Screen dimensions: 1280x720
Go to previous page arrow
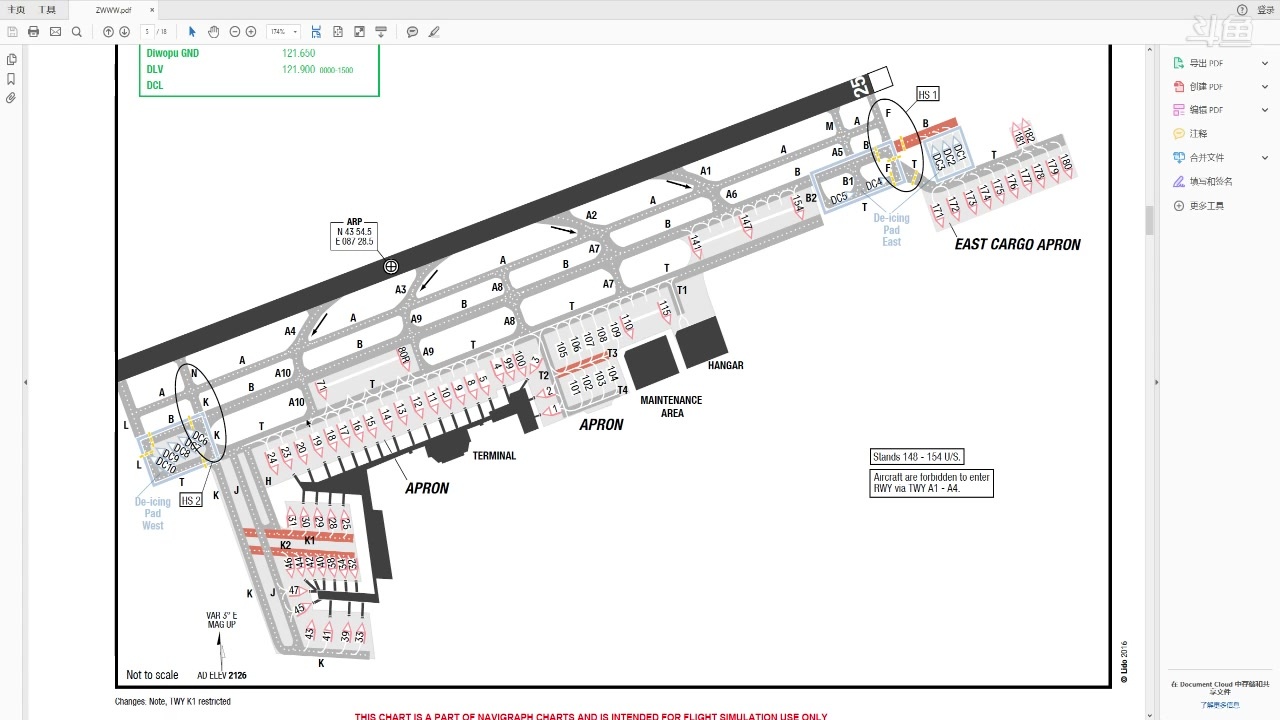(x=108, y=32)
